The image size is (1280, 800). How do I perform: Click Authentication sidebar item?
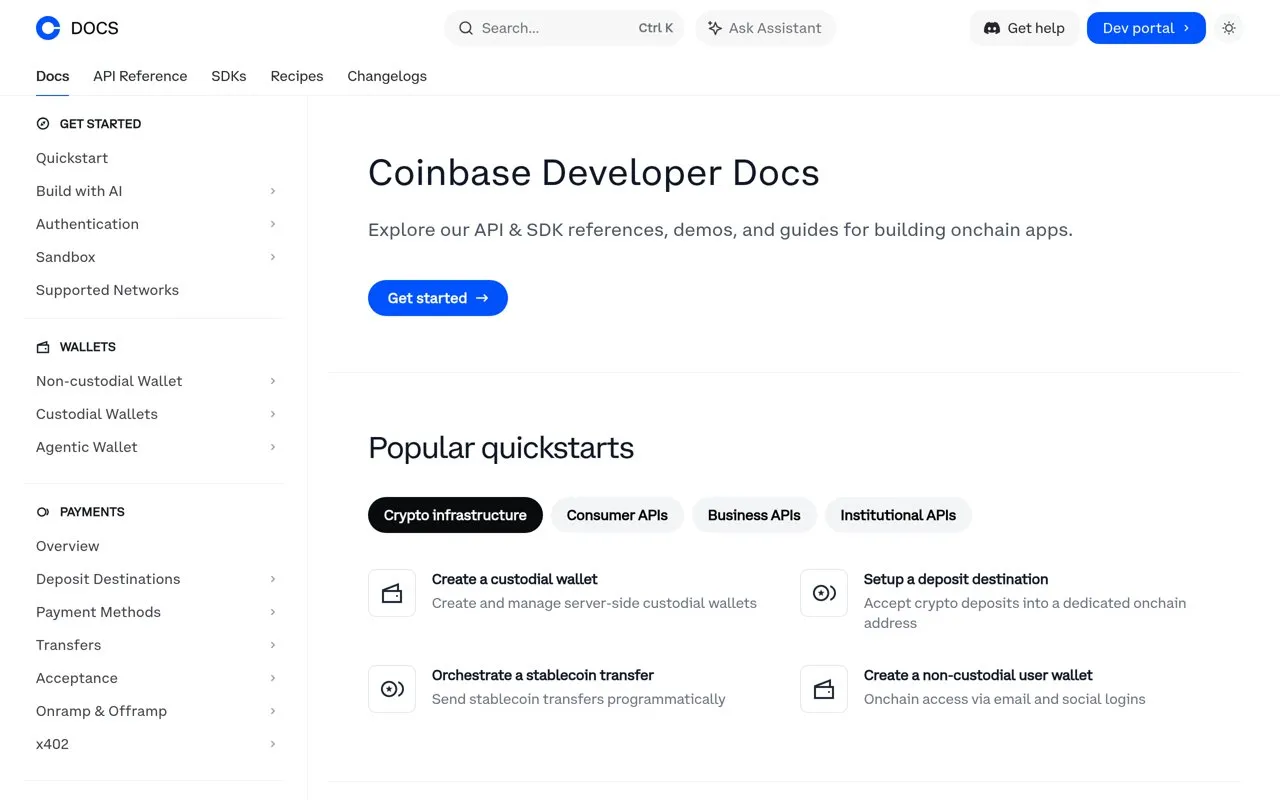coord(155,224)
